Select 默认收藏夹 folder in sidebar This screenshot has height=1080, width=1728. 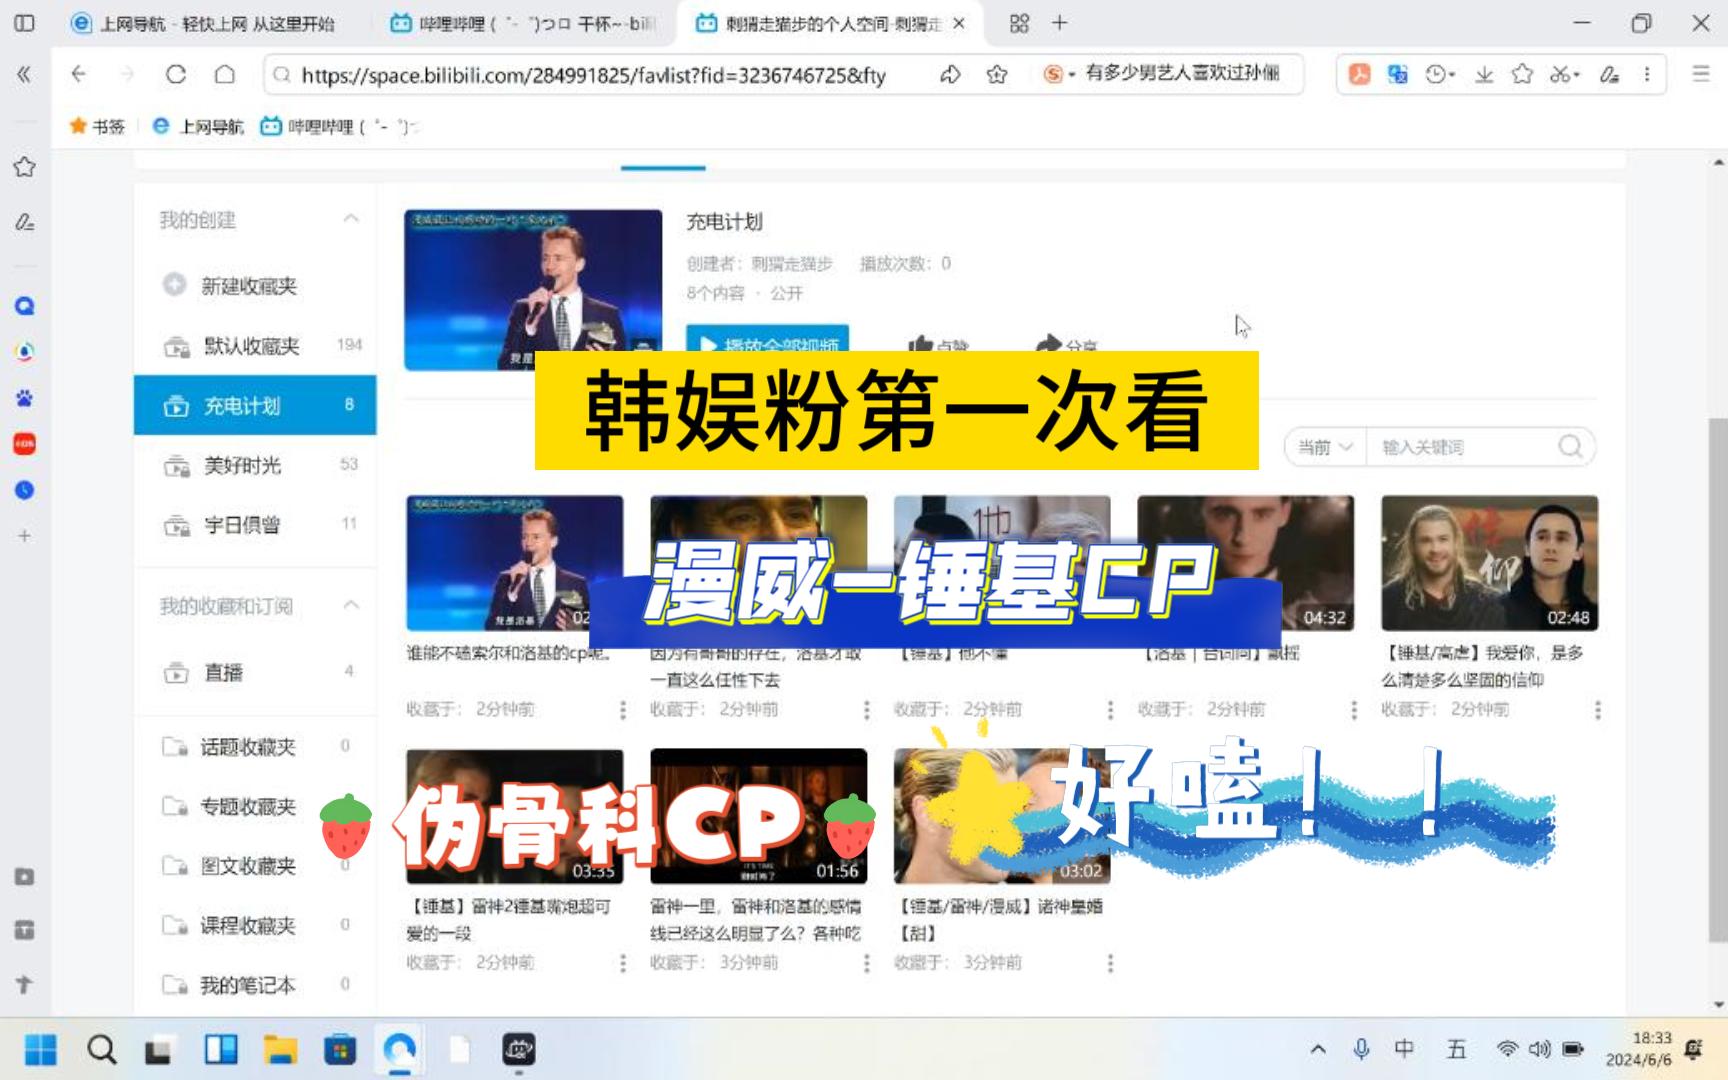255,346
